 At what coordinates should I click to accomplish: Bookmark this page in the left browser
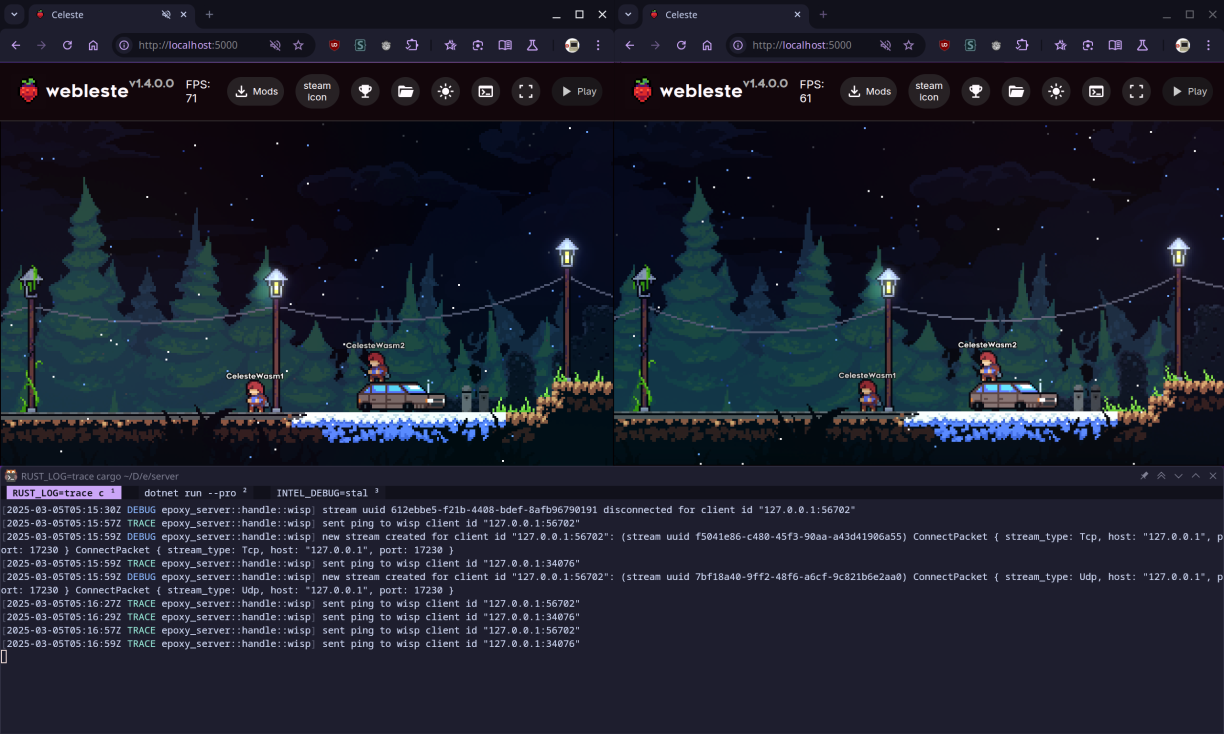click(298, 45)
